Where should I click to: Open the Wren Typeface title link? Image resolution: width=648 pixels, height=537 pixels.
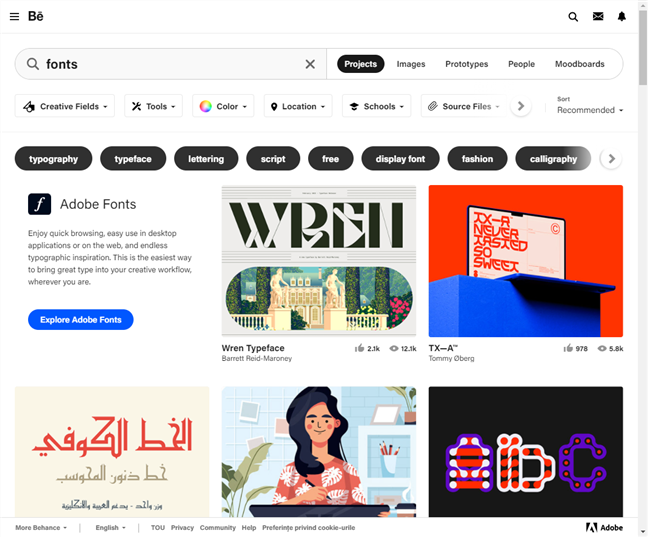click(x=253, y=348)
